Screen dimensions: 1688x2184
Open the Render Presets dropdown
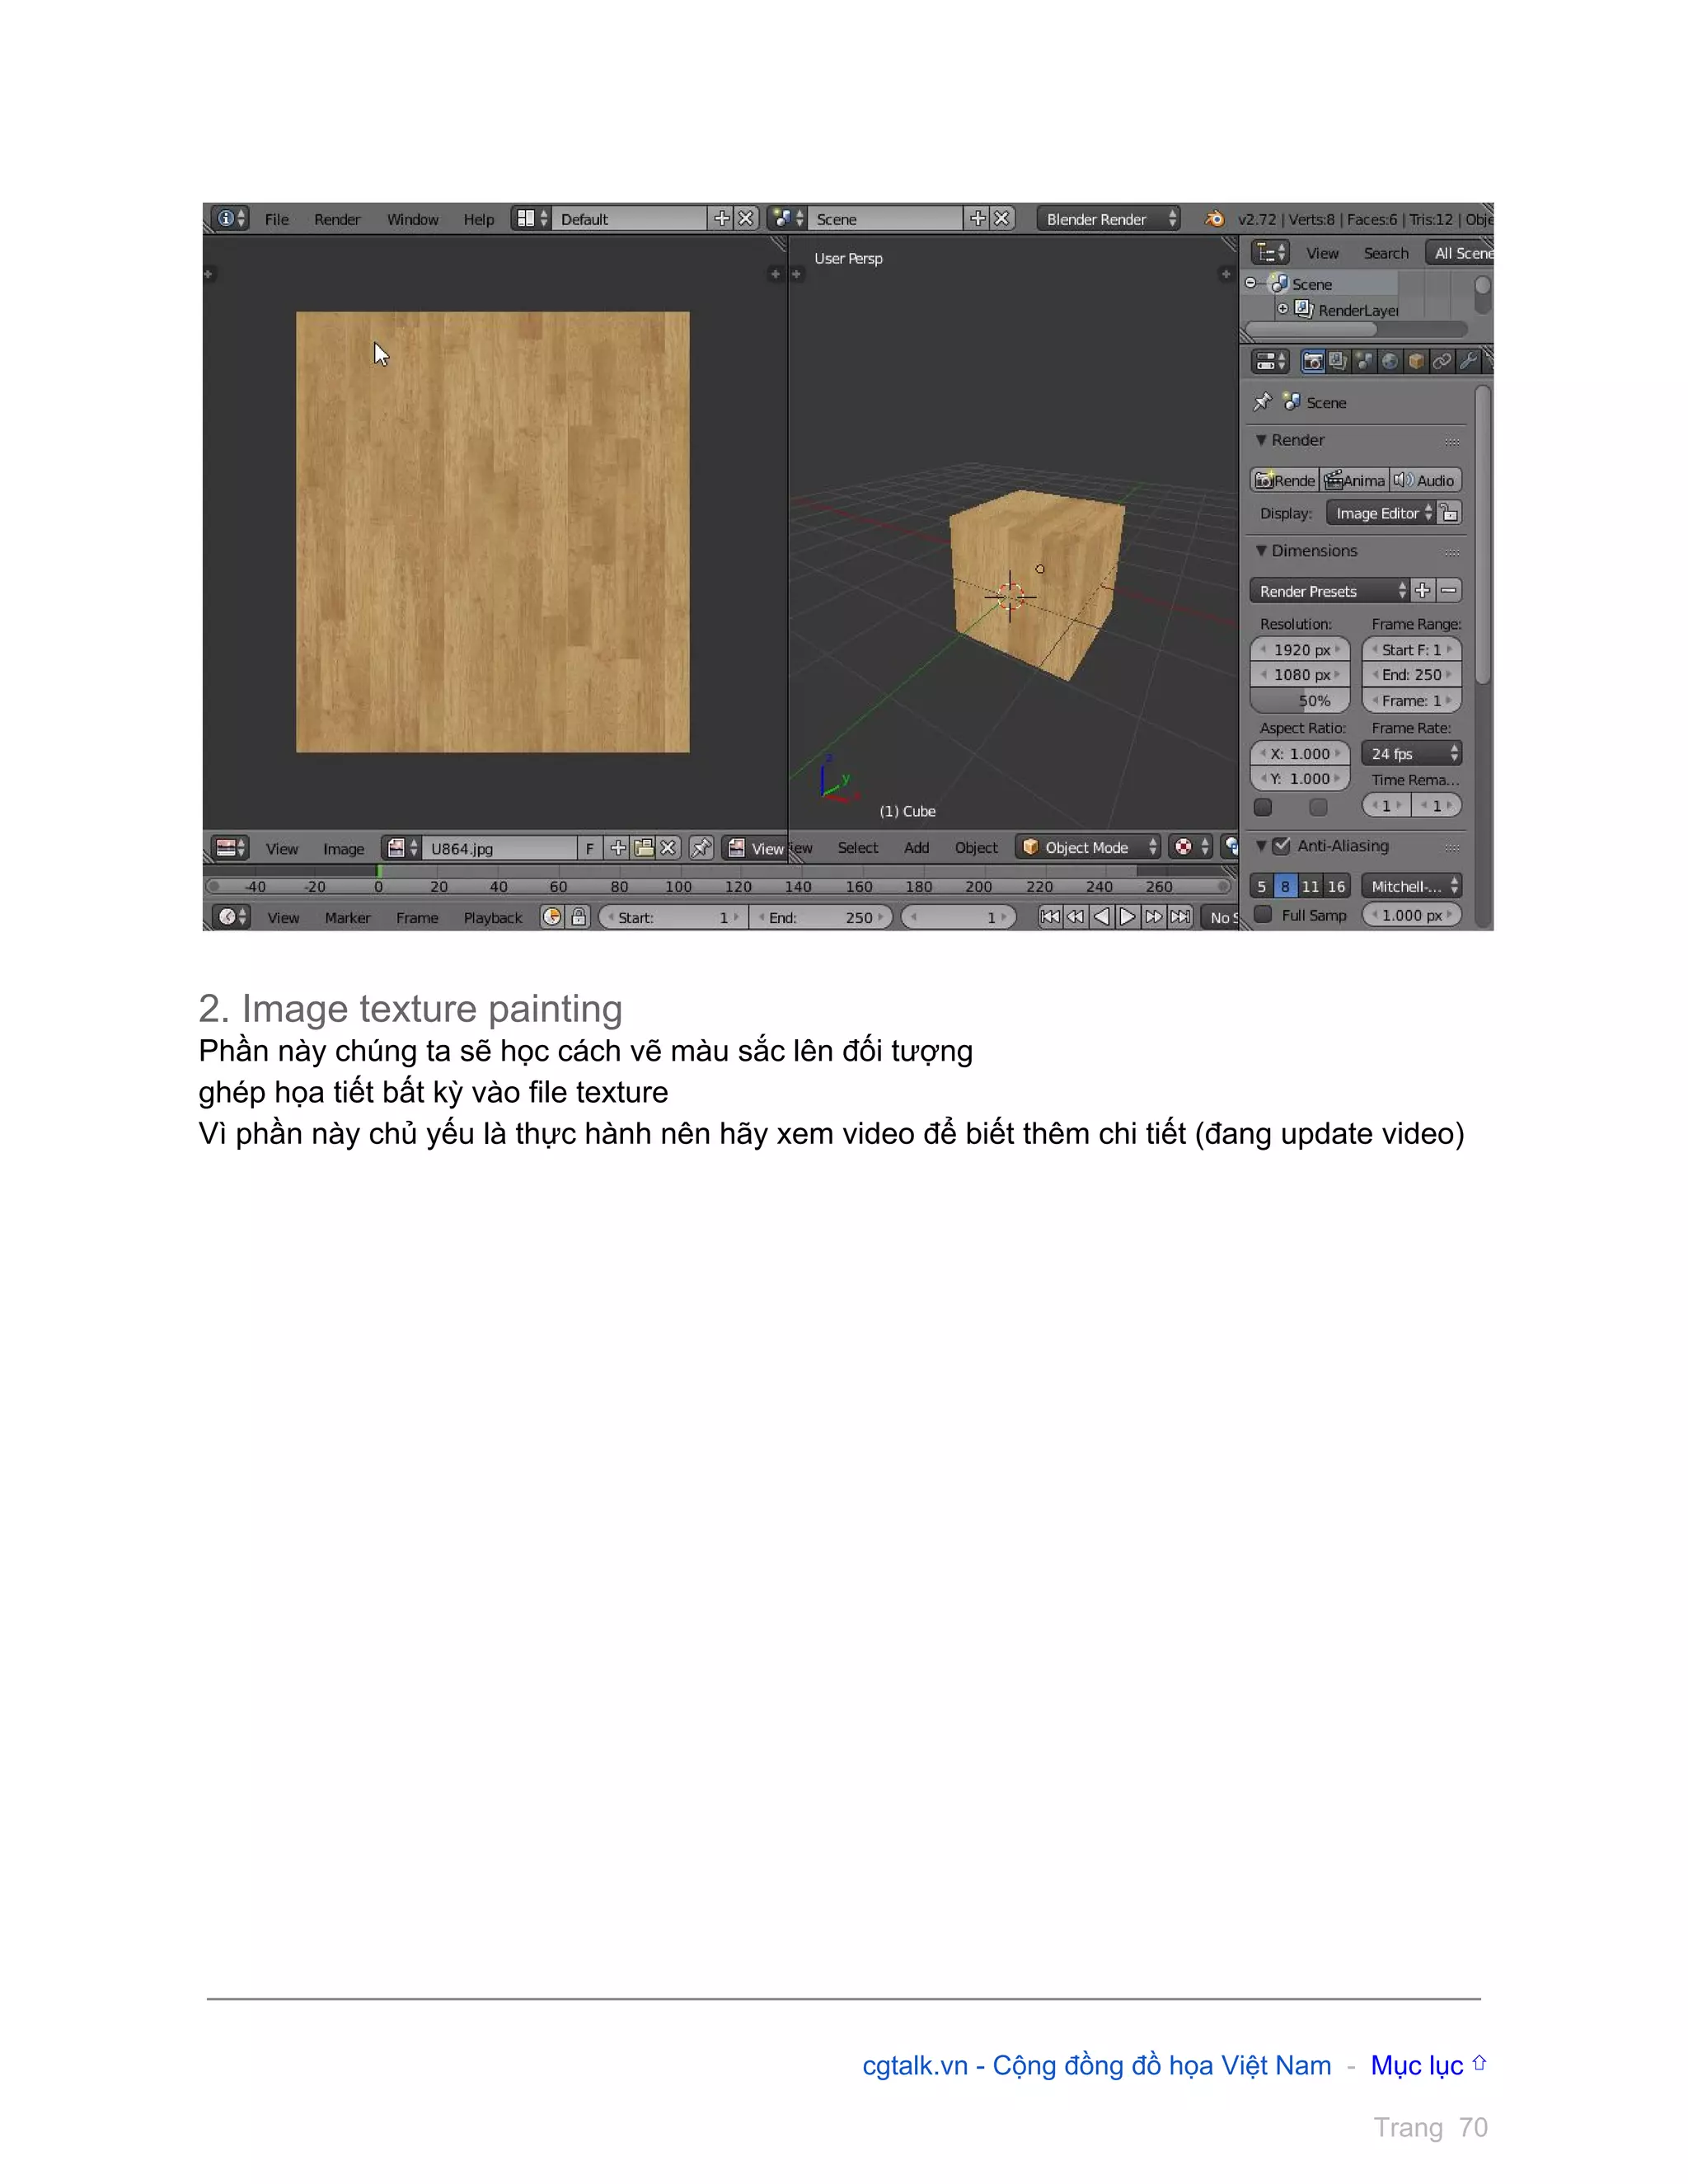click(x=1329, y=591)
